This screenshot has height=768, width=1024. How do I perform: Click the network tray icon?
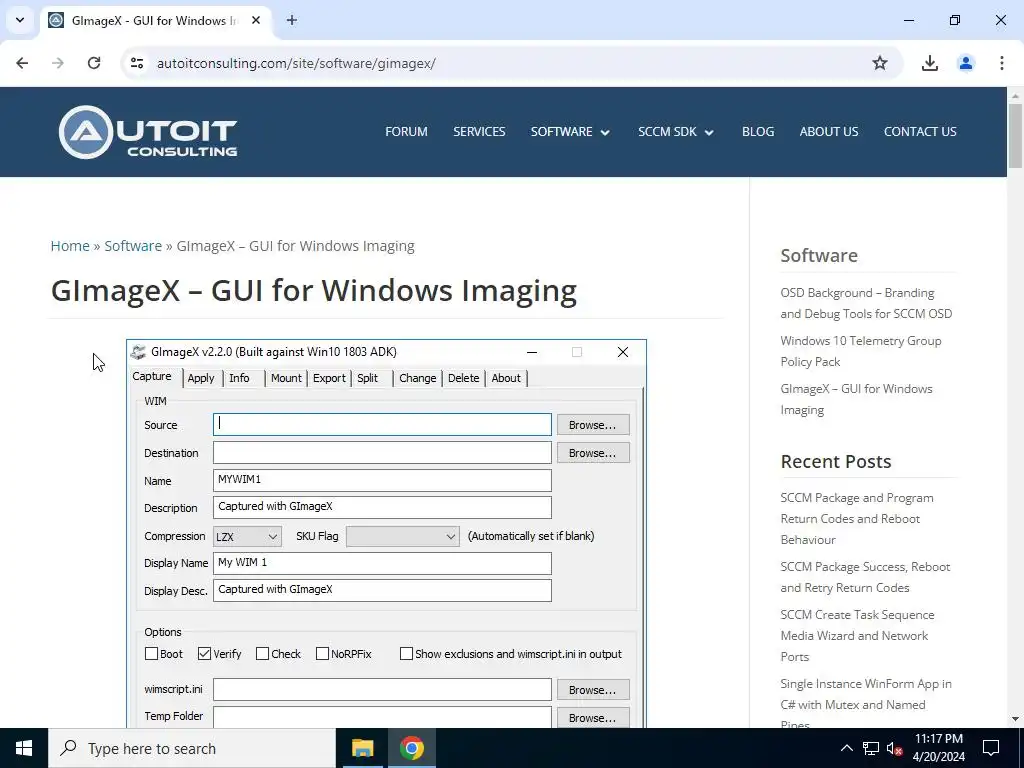(871, 748)
